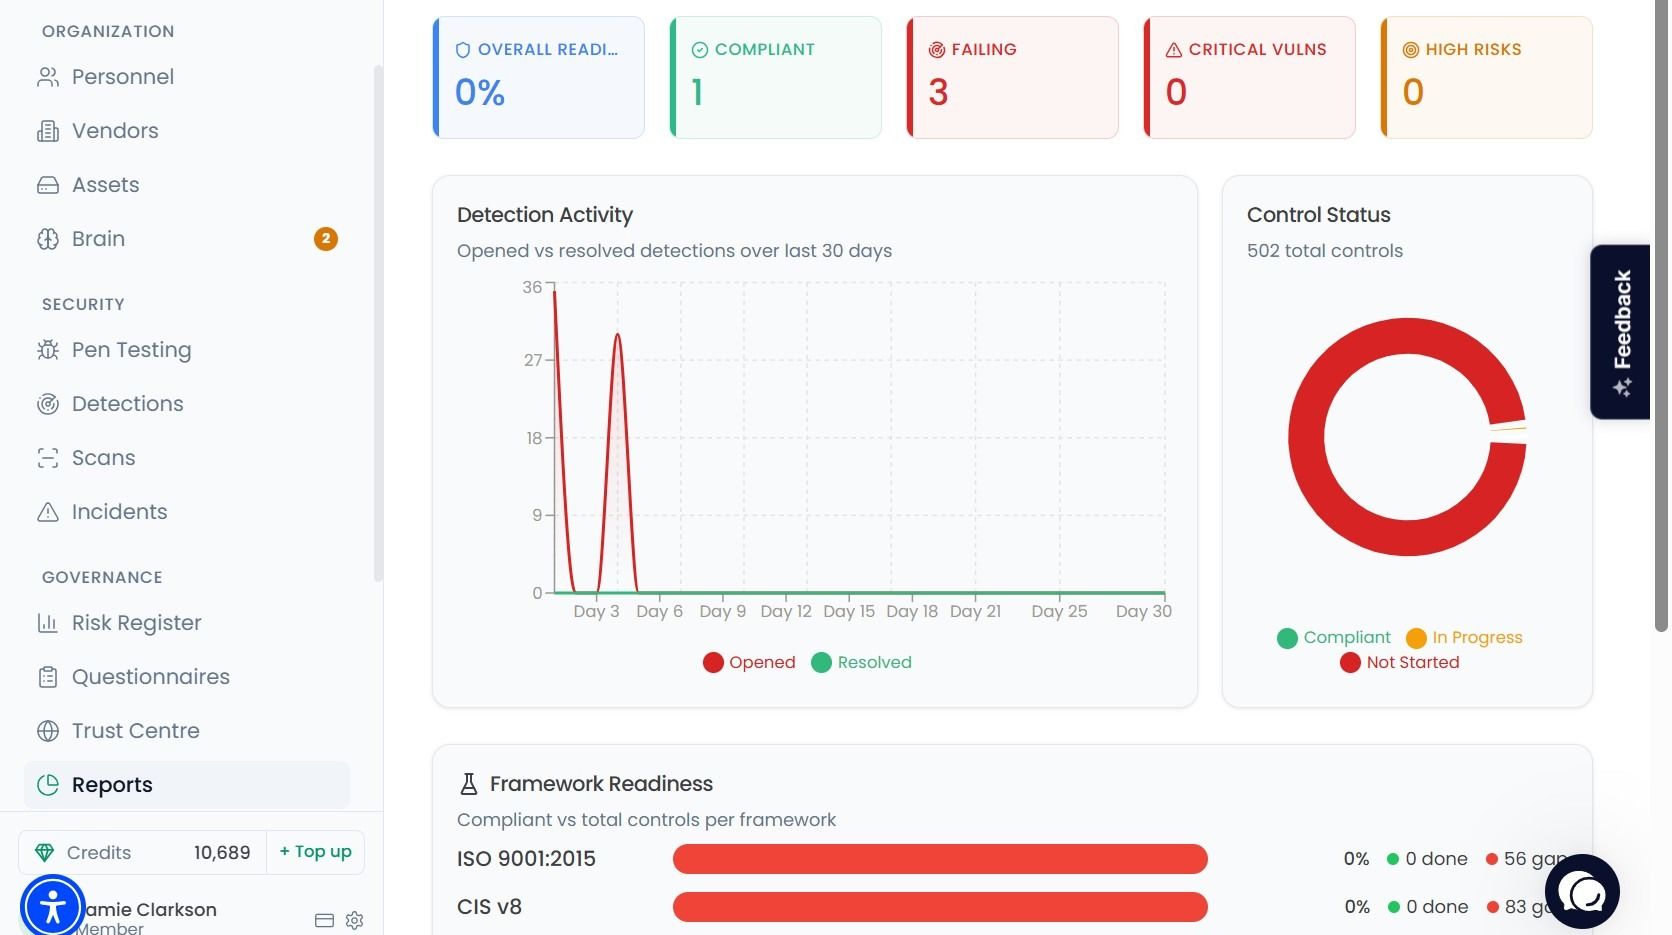The width and height of the screenshot is (1672, 935).
Task: Click the Brain notification badge
Action: (x=326, y=239)
